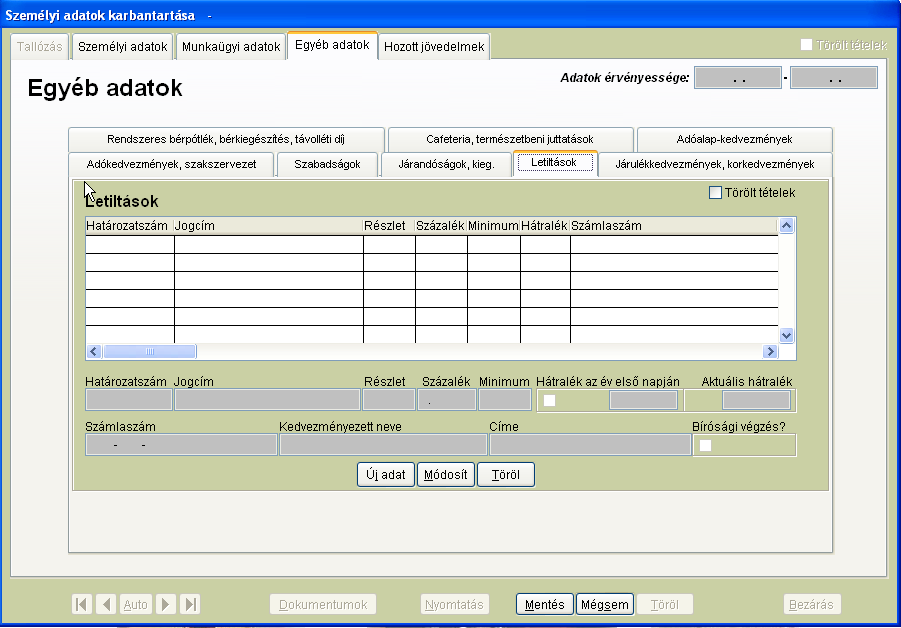Click the Hátralék az év első napján amount field

643,400
